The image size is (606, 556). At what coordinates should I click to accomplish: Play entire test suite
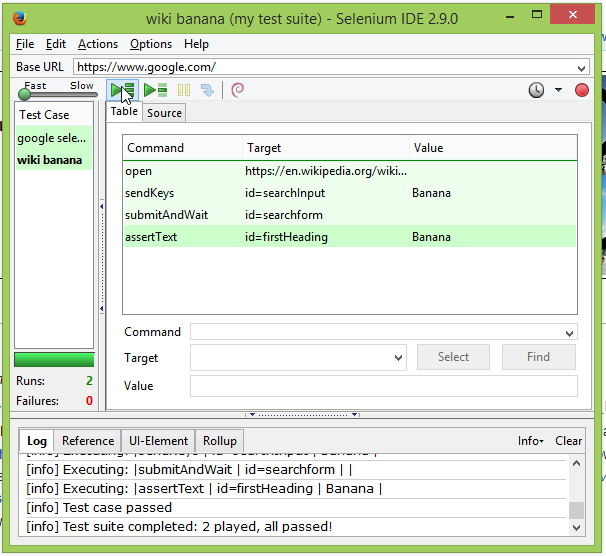pyautogui.click(x=122, y=90)
